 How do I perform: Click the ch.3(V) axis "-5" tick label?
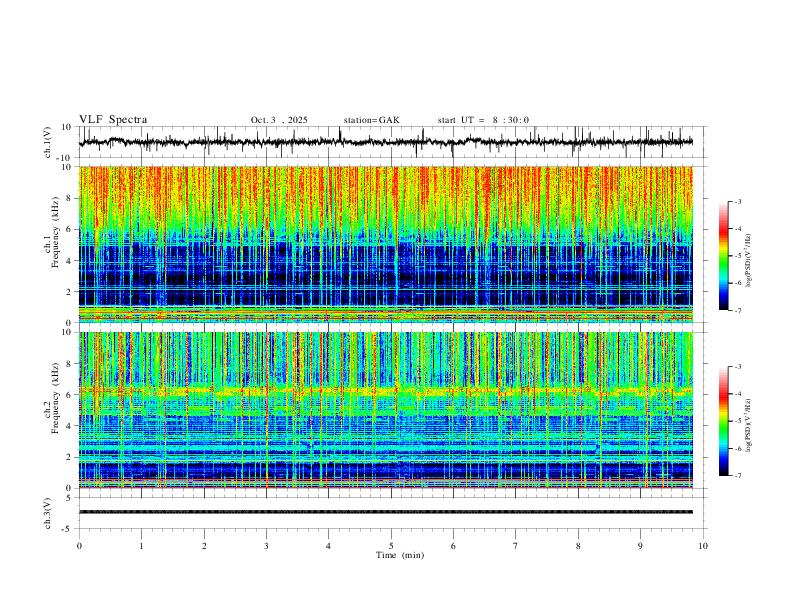(x=68, y=529)
